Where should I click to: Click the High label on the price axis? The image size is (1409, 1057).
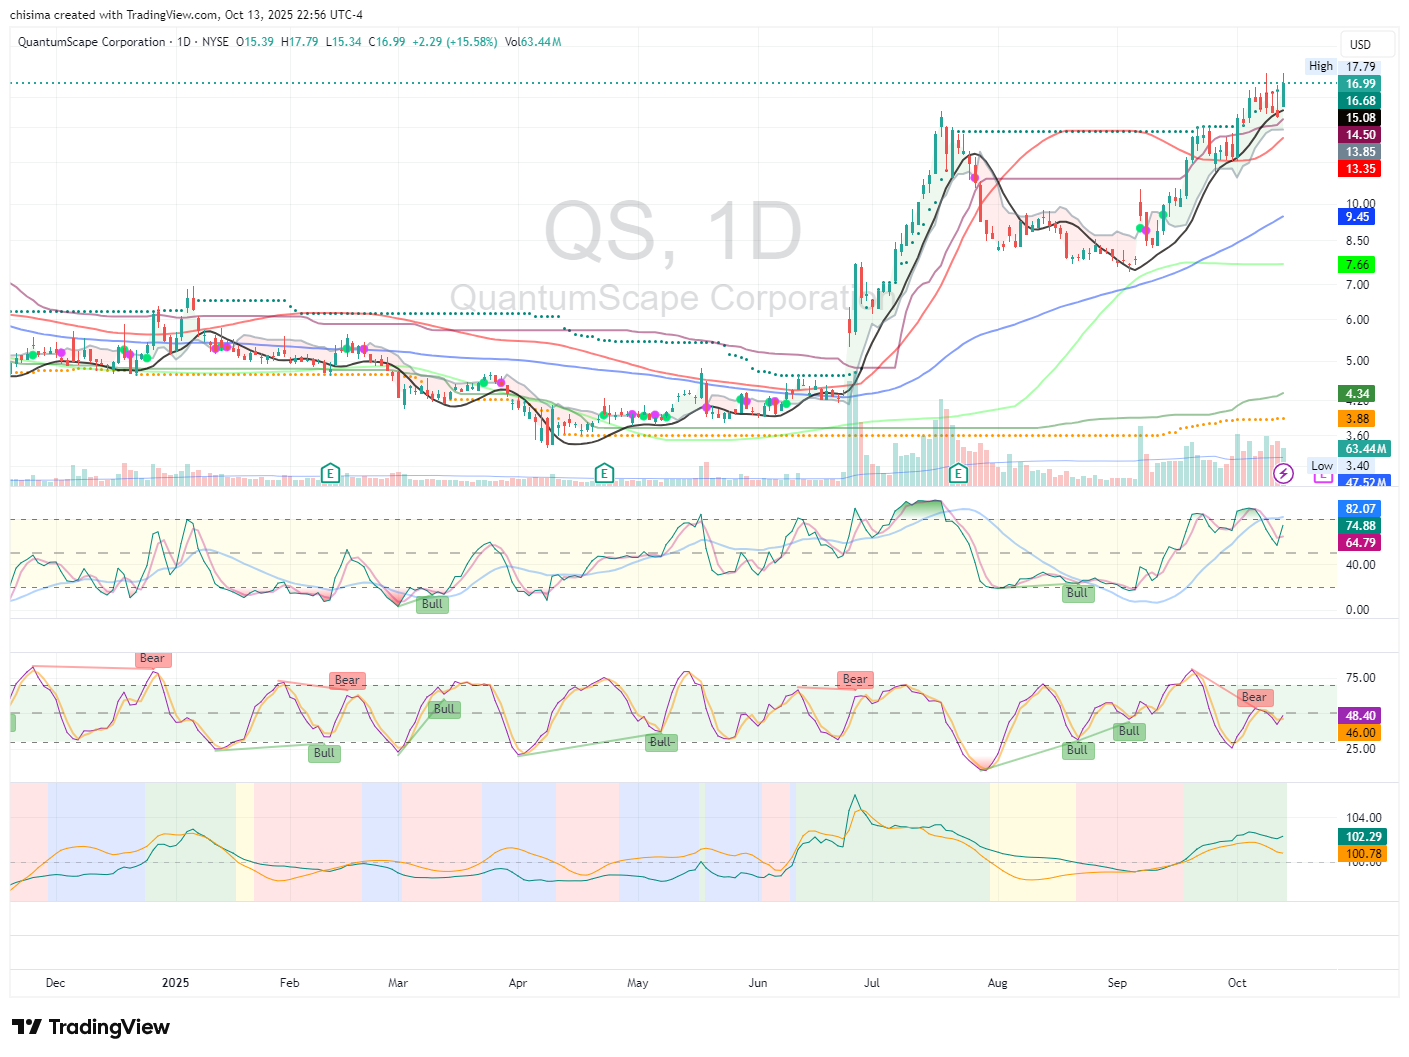click(x=1321, y=67)
